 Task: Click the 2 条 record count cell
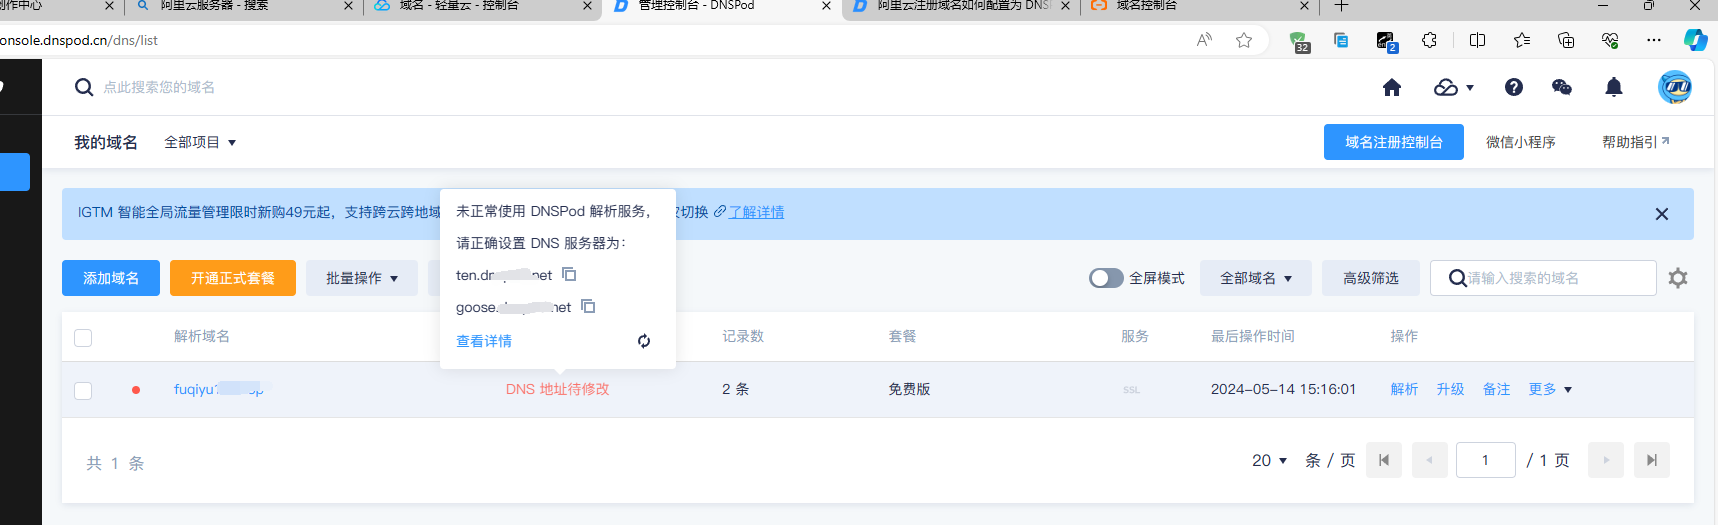tap(735, 389)
